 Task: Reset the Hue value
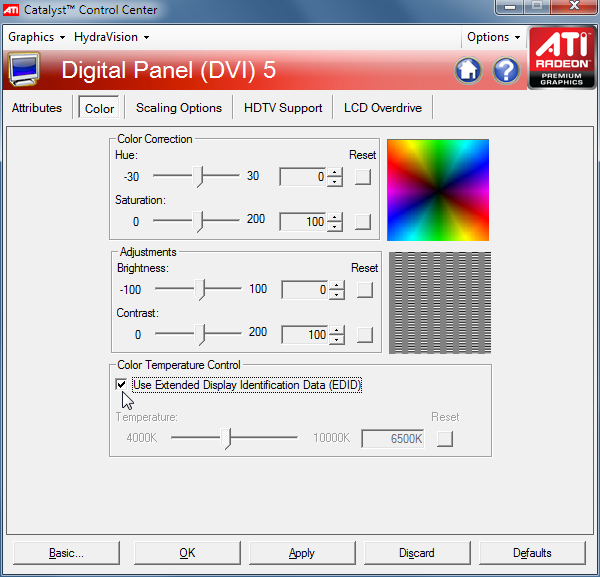362,177
